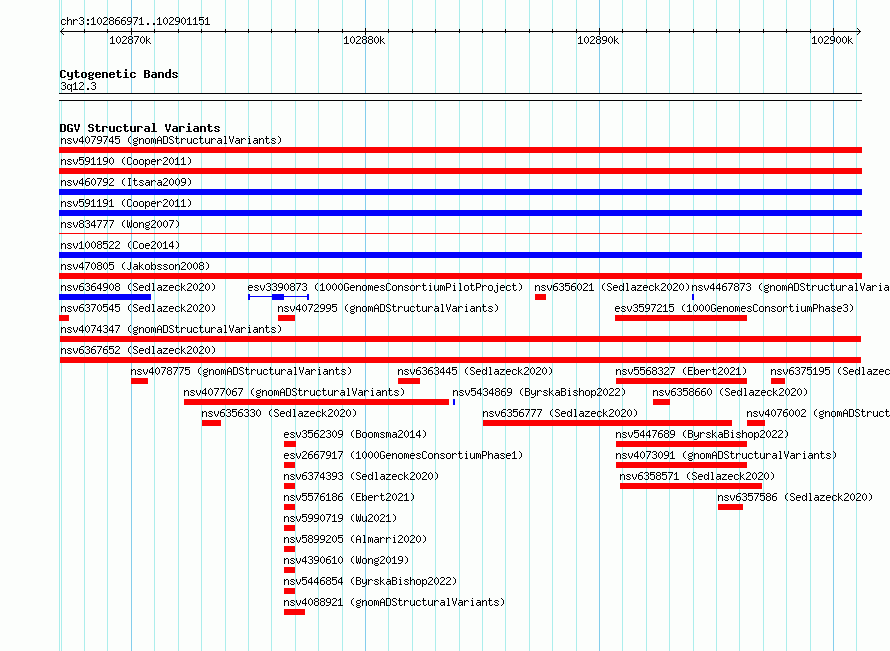Select nsv6358571 (Sedlazeck2020) label
The width and height of the screenshot is (890, 651).
[x=697, y=476]
